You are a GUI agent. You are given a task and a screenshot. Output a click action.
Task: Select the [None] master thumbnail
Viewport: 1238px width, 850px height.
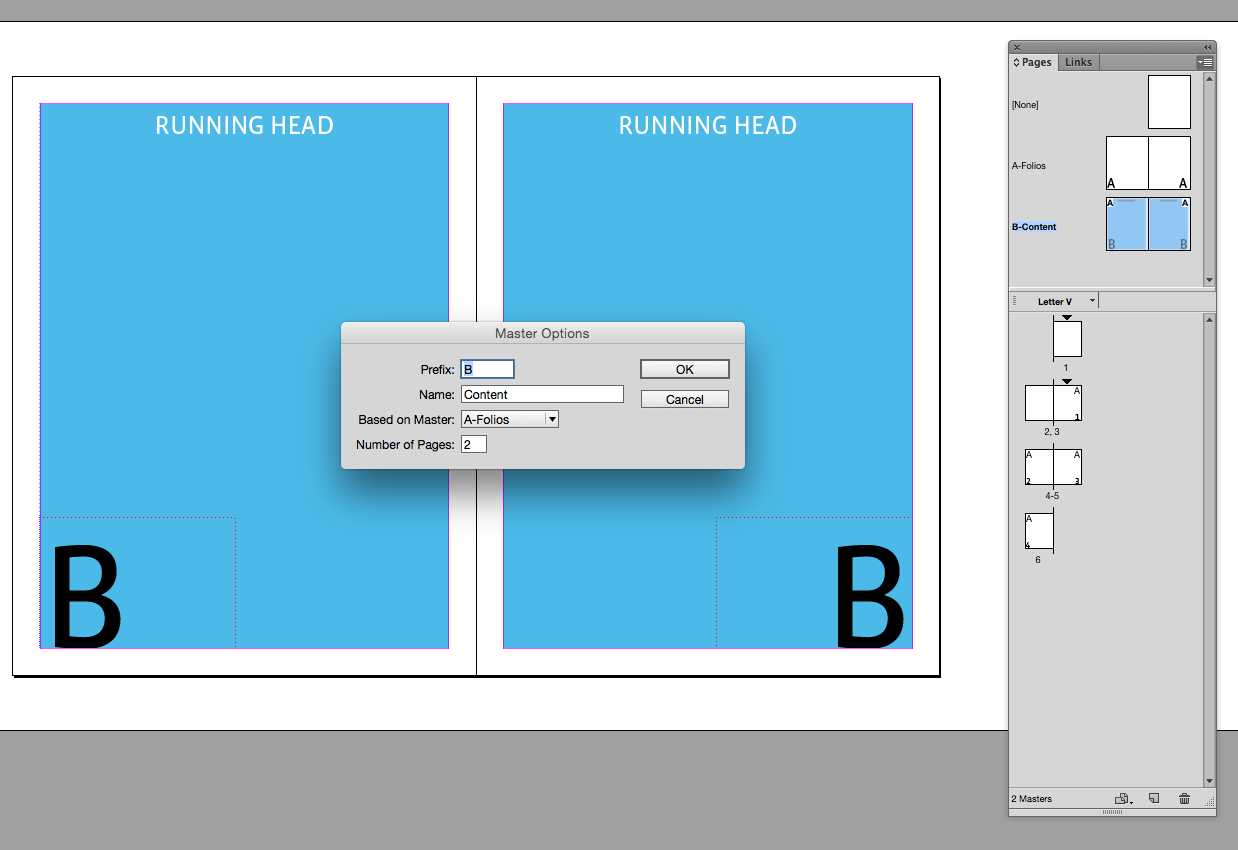(x=1169, y=102)
